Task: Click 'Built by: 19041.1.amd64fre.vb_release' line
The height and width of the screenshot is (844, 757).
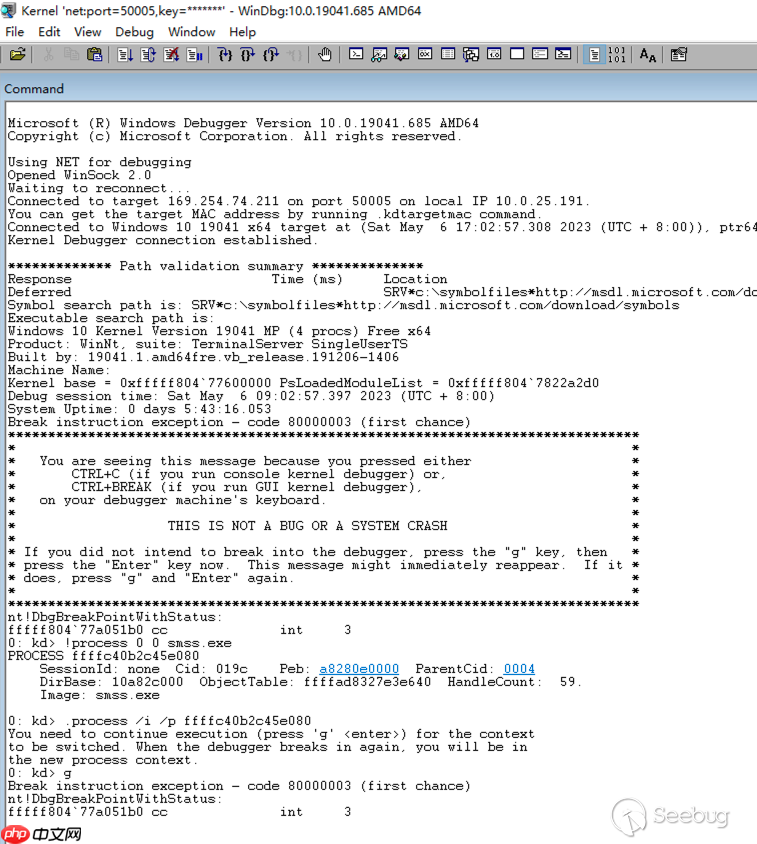Action: tap(203, 357)
